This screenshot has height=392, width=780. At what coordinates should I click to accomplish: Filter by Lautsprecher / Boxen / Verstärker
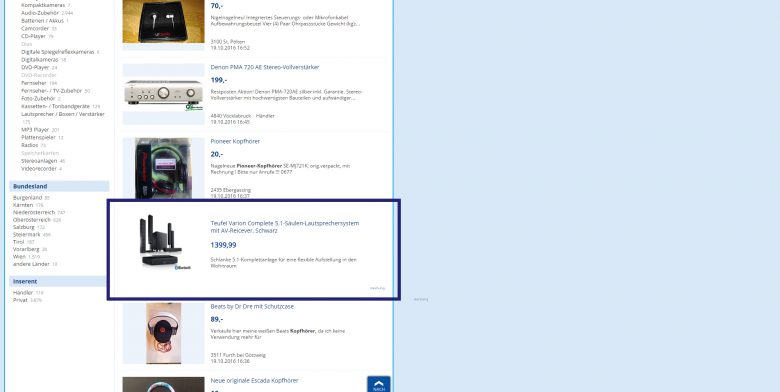63,114
